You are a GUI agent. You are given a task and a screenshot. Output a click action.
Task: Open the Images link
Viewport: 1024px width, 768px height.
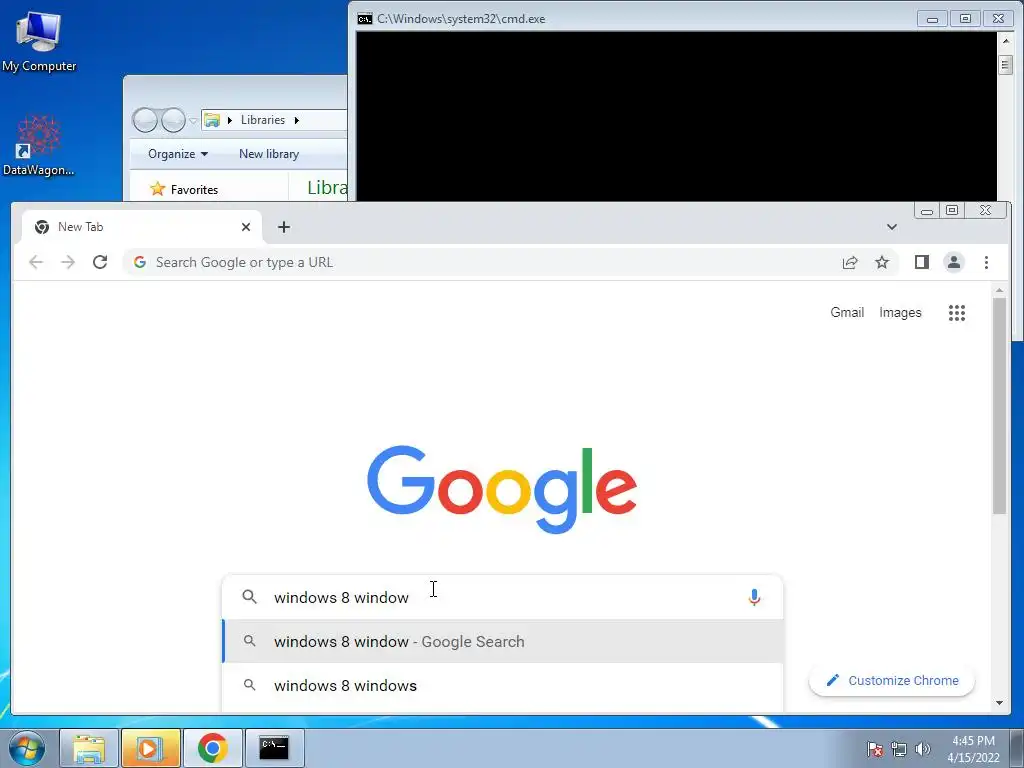900,312
